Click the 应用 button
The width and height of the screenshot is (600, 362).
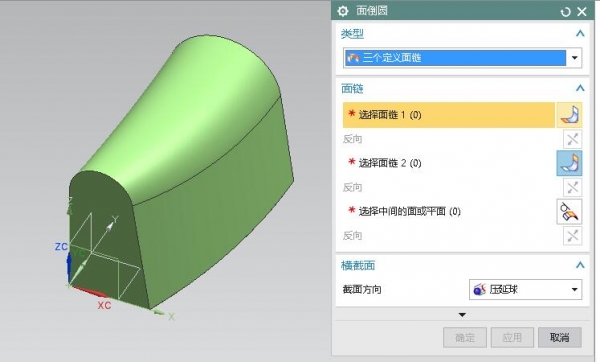(512, 337)
